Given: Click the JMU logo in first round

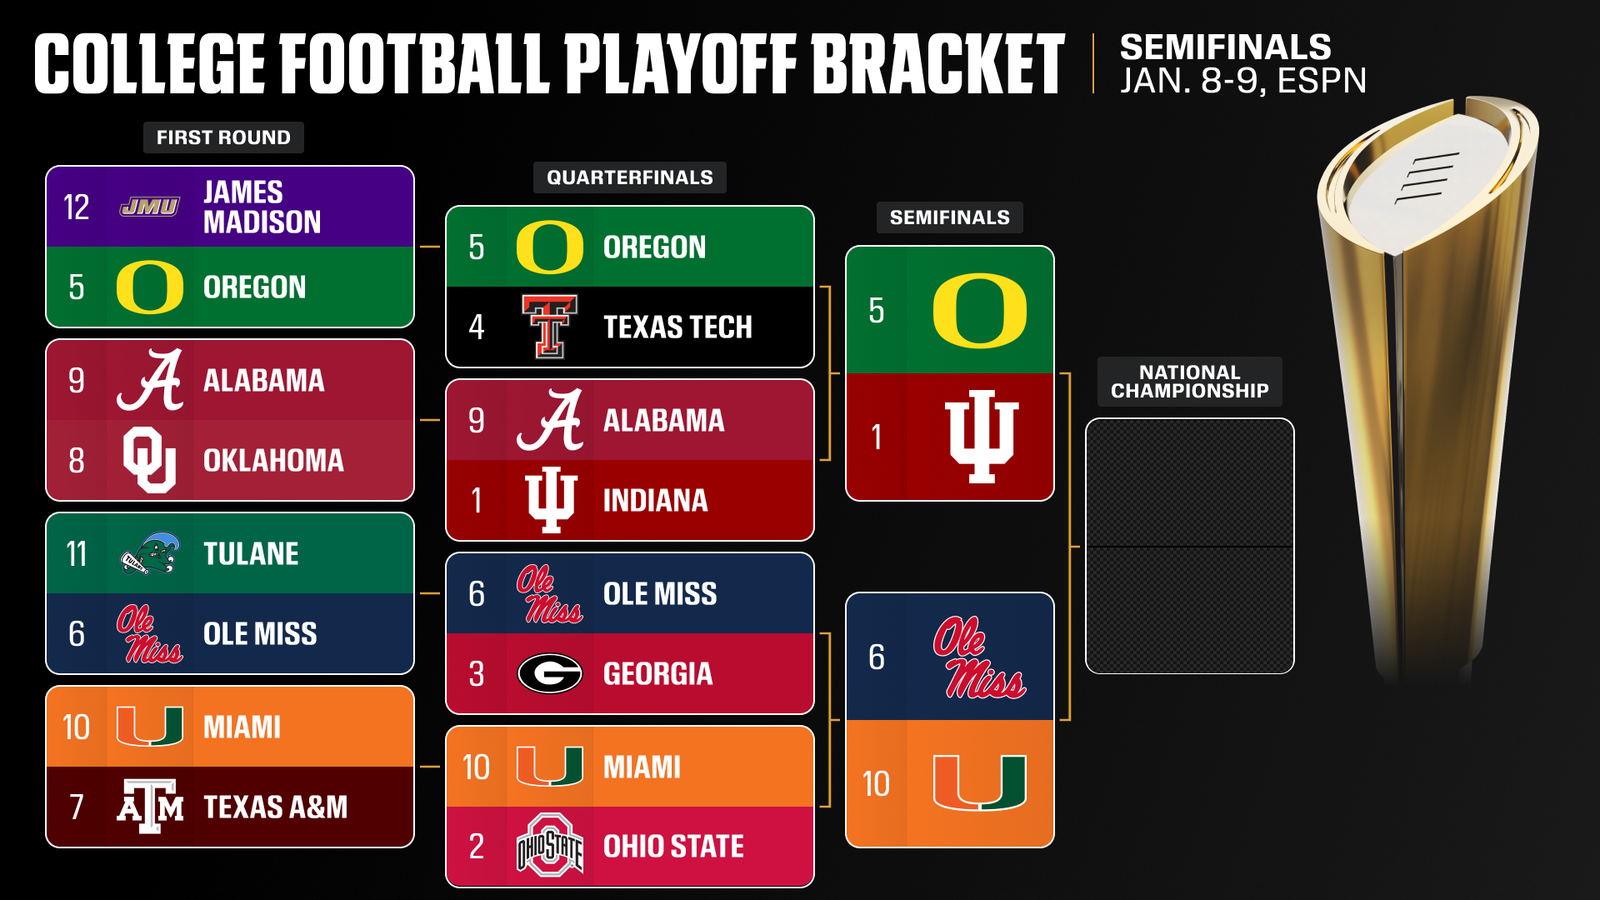Looking at the screenshot, I should tap(150, 207).
